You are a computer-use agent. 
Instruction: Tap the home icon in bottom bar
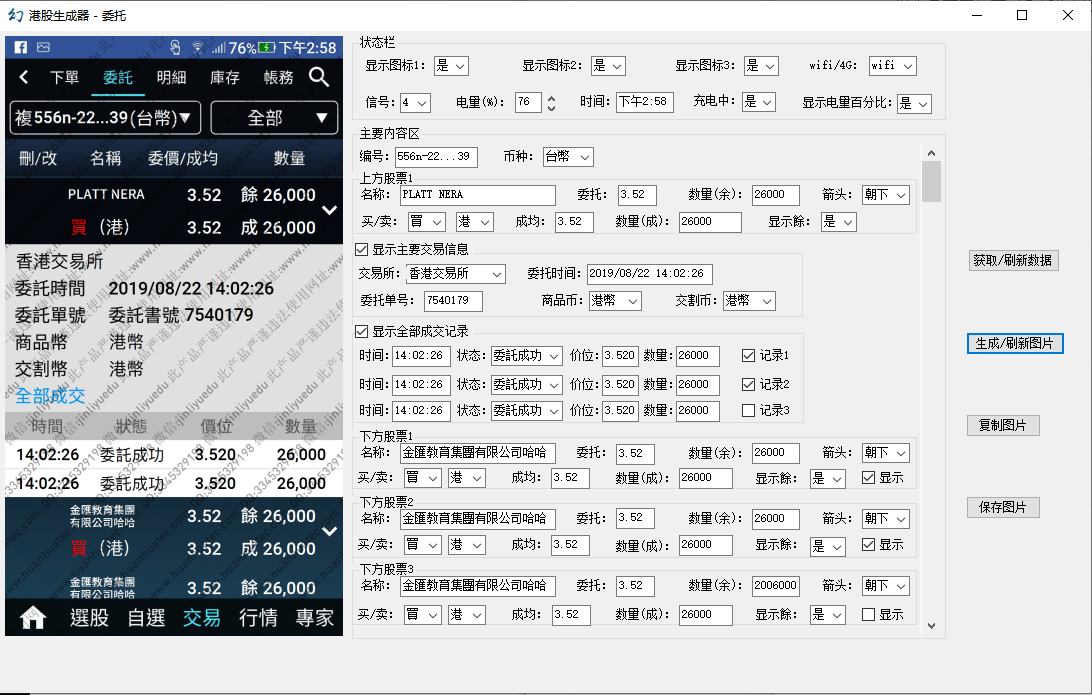33,618
